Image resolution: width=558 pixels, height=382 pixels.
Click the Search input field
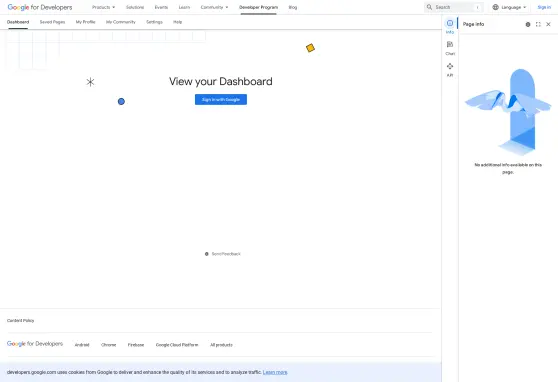coord(454,7)
